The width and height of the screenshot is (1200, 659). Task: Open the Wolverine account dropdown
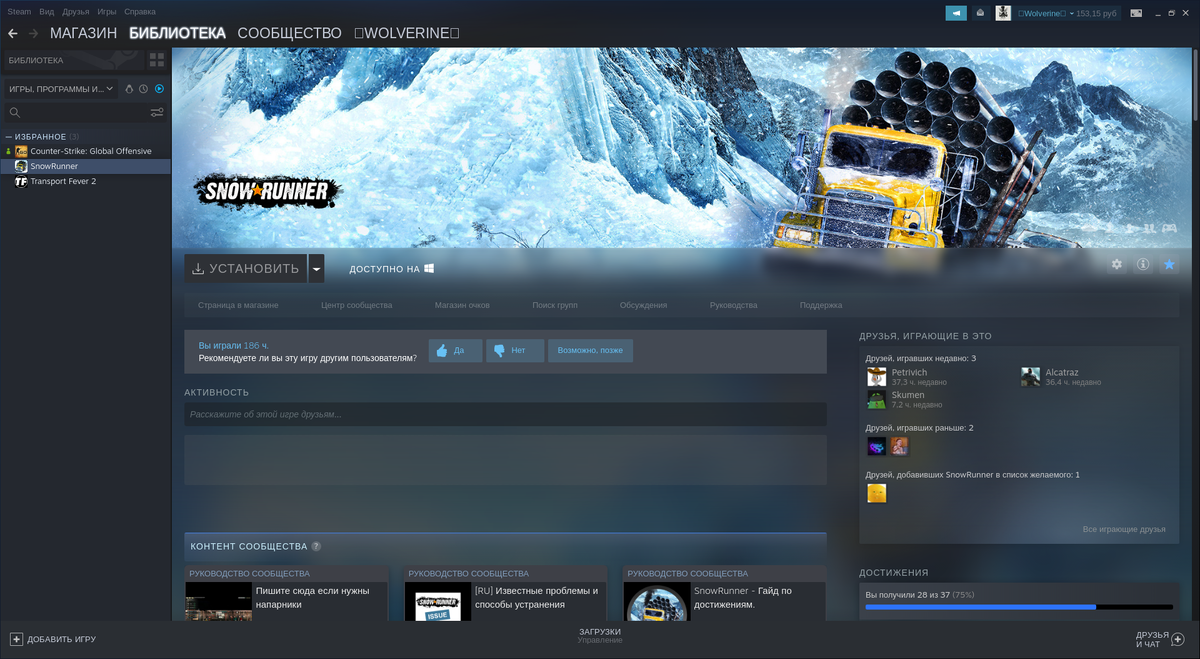point(1067,13)
